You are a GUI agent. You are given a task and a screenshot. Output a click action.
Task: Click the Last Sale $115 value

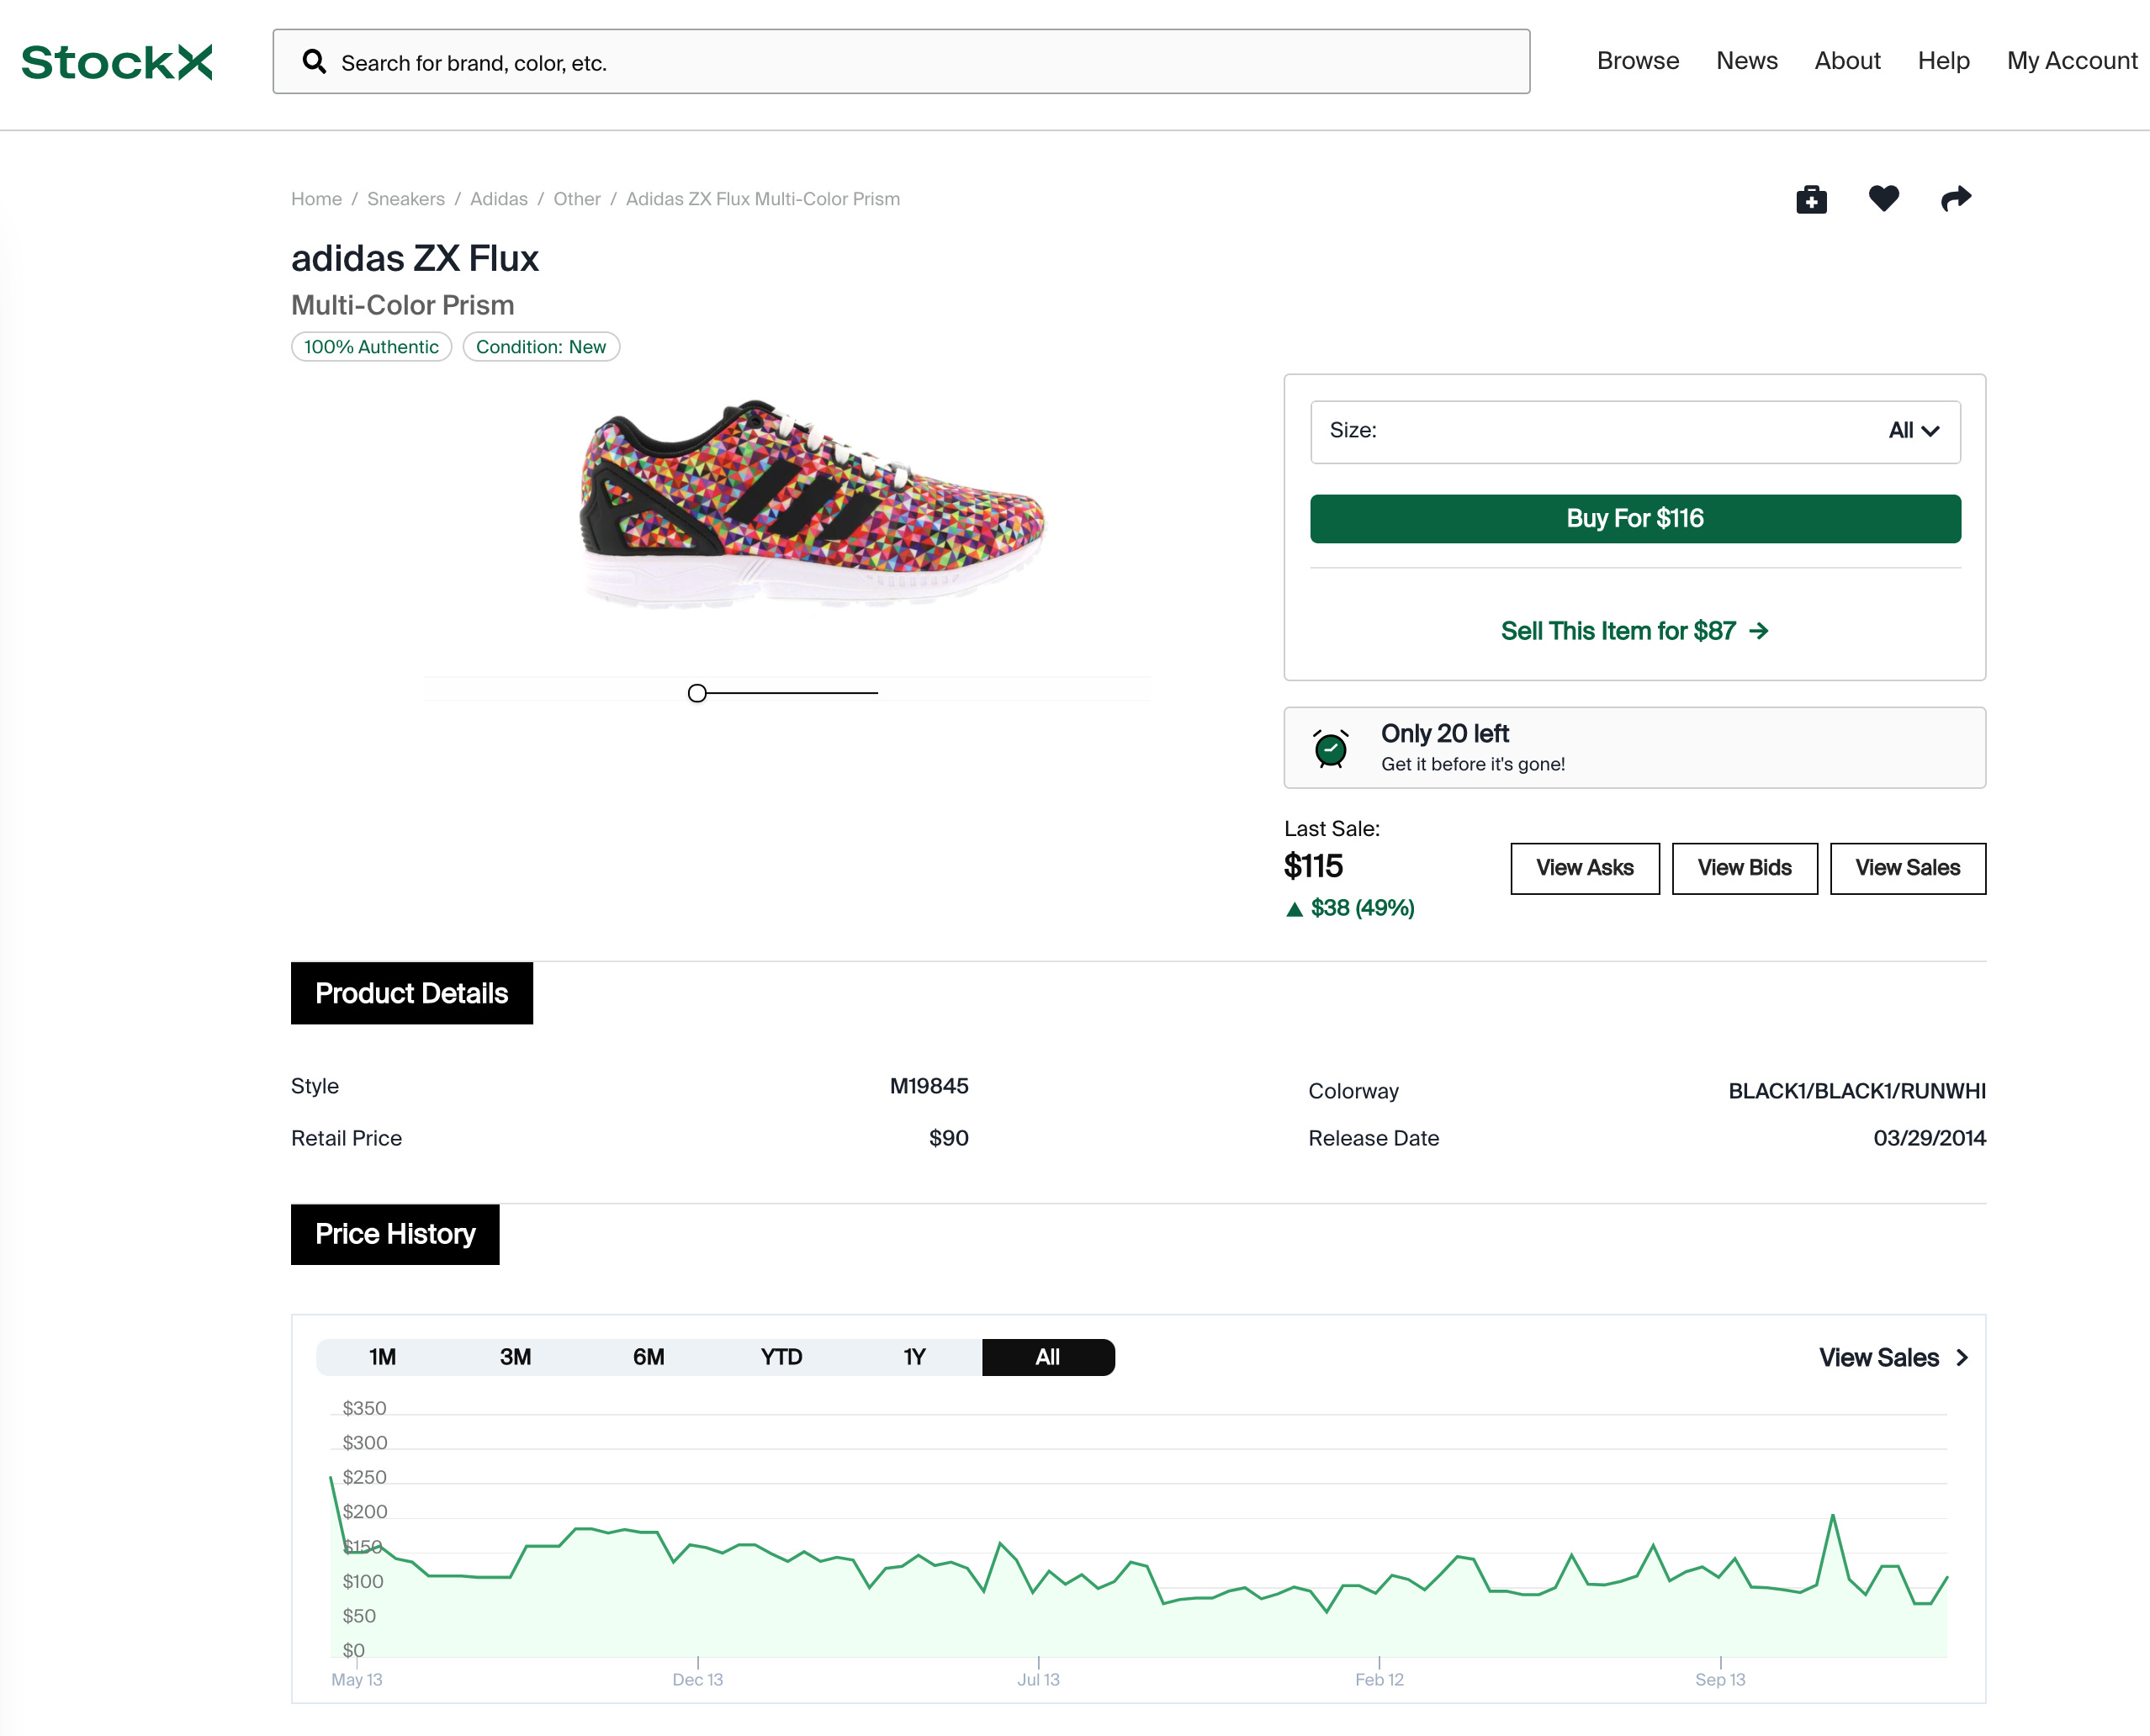pos(1313,866)
